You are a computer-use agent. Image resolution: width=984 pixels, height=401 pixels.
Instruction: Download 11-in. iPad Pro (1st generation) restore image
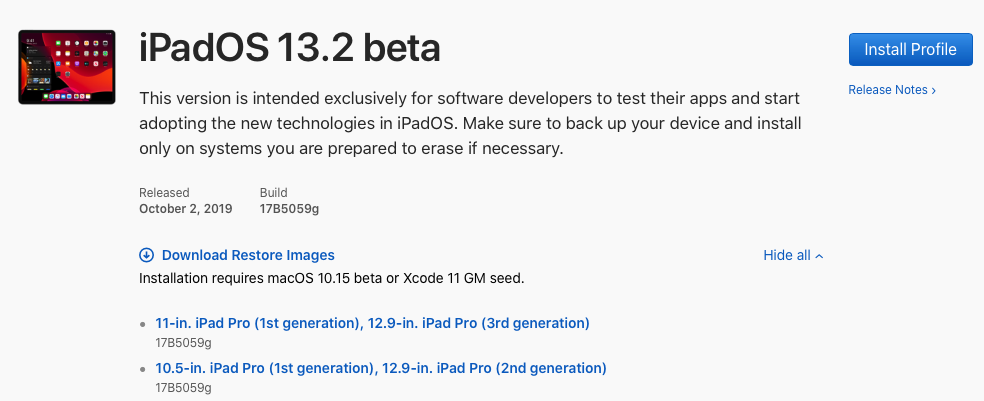(x=372, y=323)
